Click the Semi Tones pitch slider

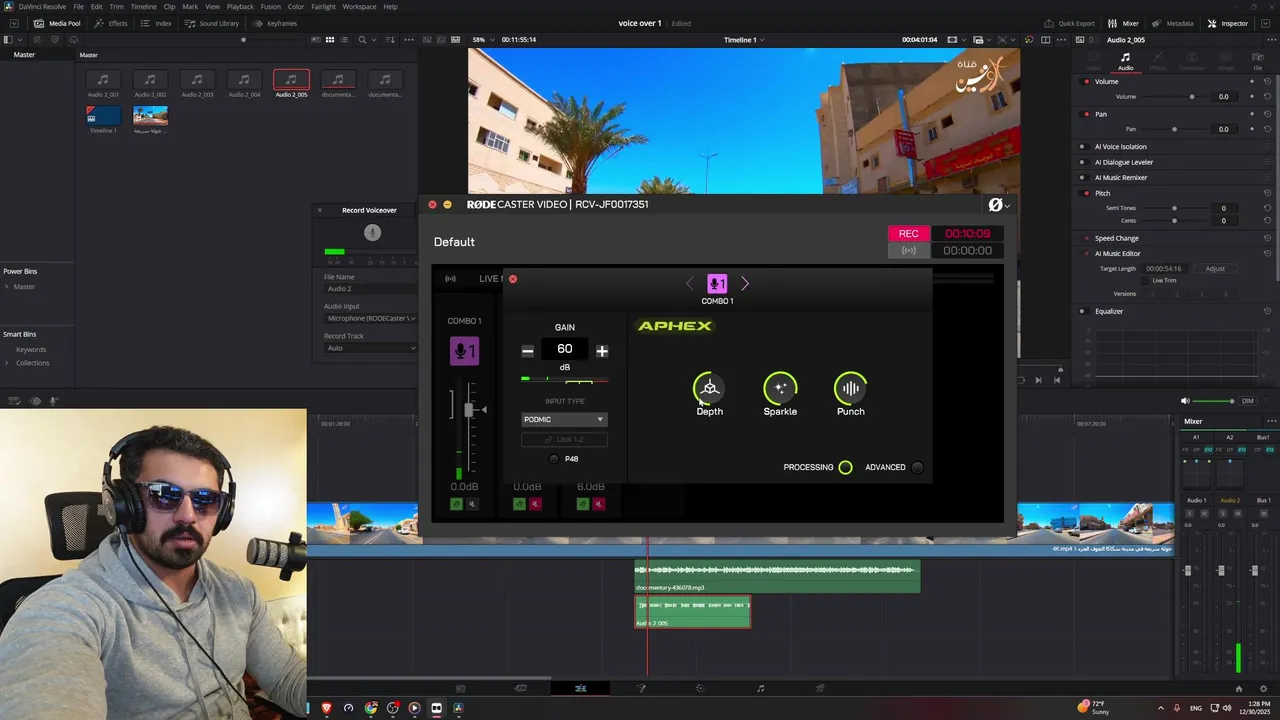point(1175,208)
